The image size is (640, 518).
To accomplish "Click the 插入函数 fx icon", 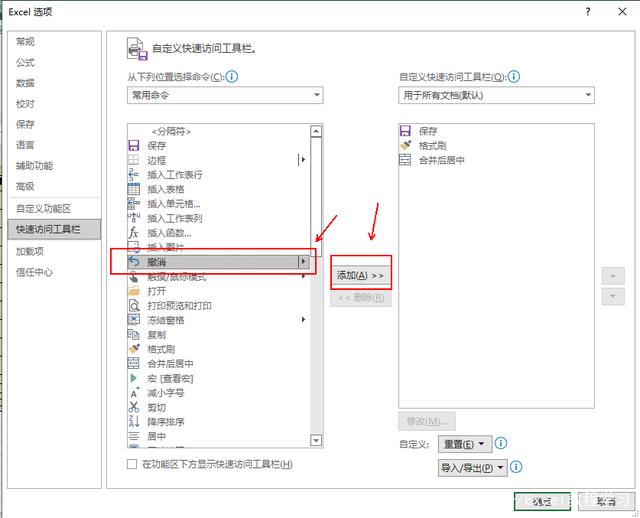I will (x=133, y=233).
